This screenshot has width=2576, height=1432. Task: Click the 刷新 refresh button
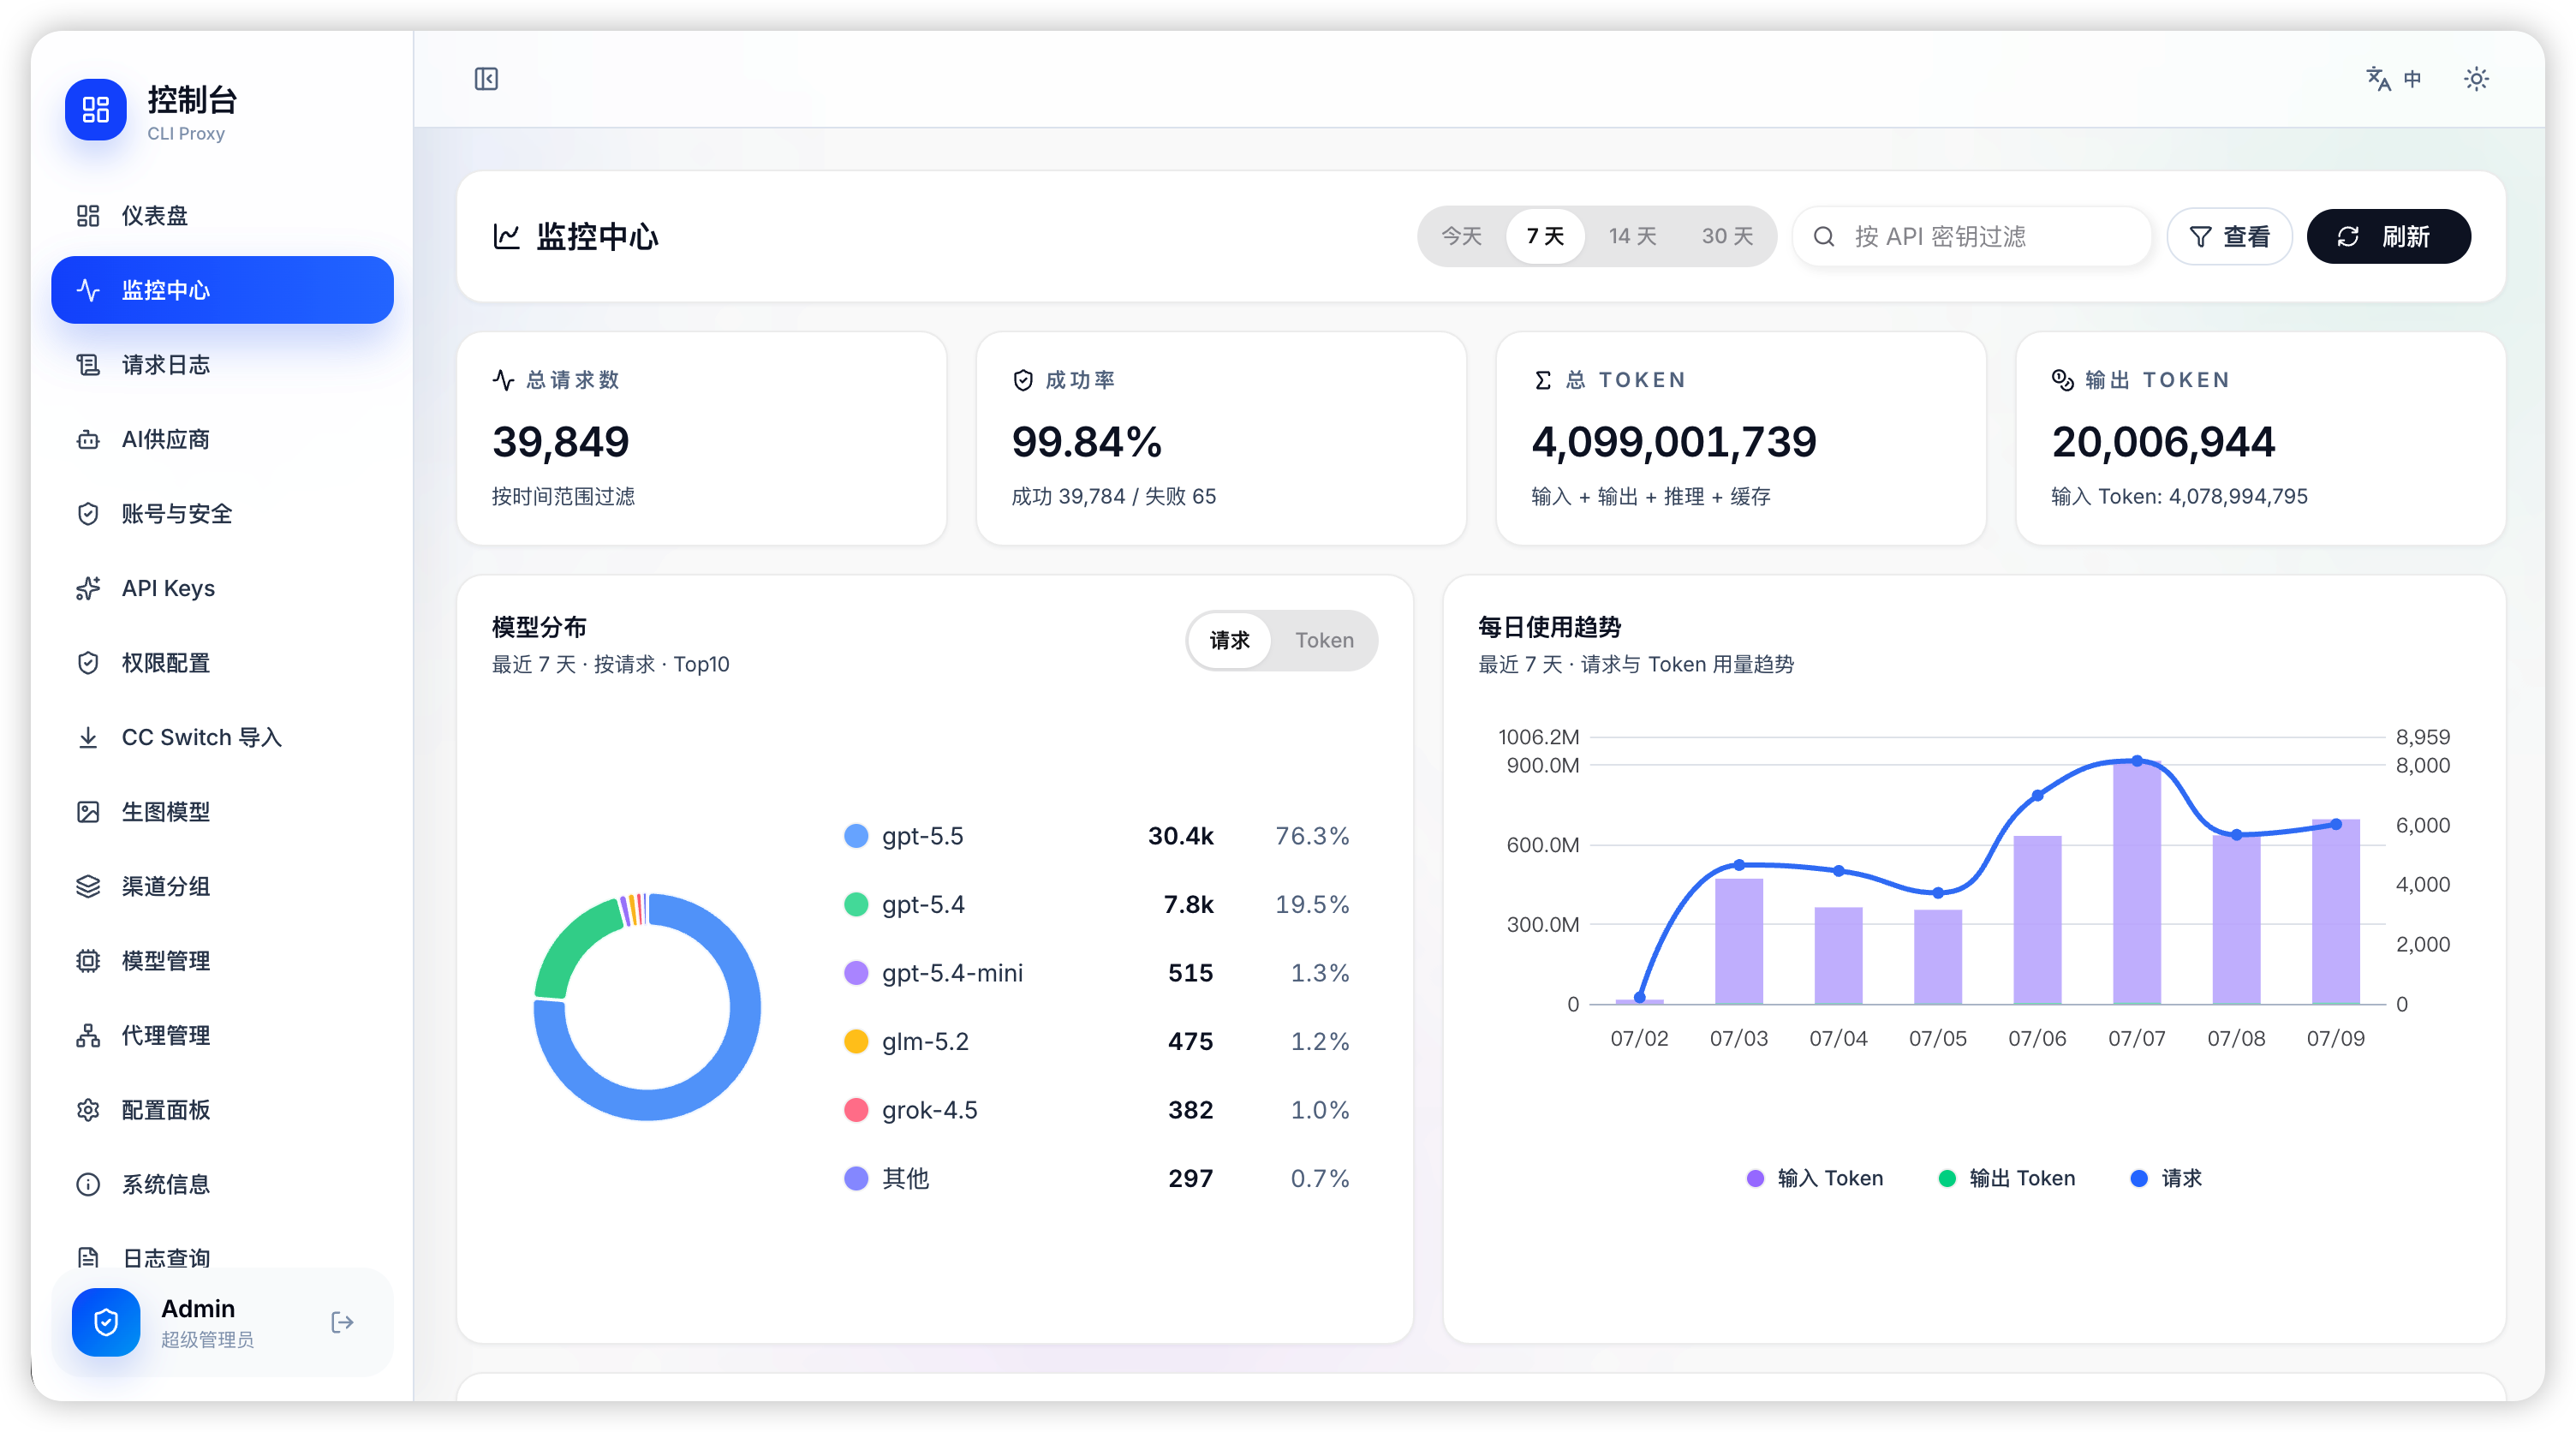point(2388,236)
